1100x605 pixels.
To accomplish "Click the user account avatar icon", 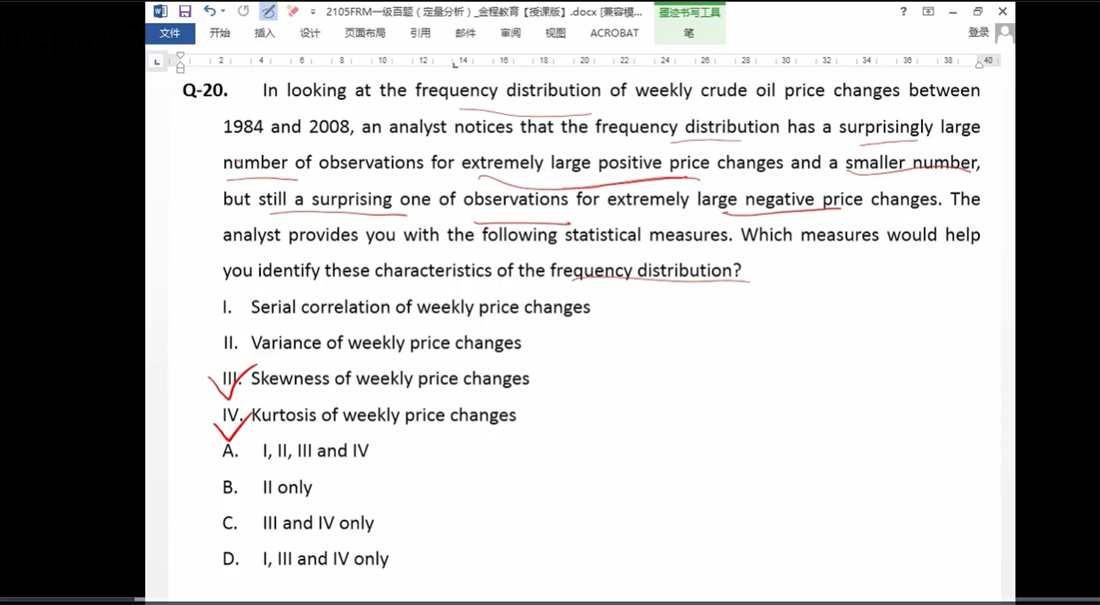I will tap(1005, 32).
